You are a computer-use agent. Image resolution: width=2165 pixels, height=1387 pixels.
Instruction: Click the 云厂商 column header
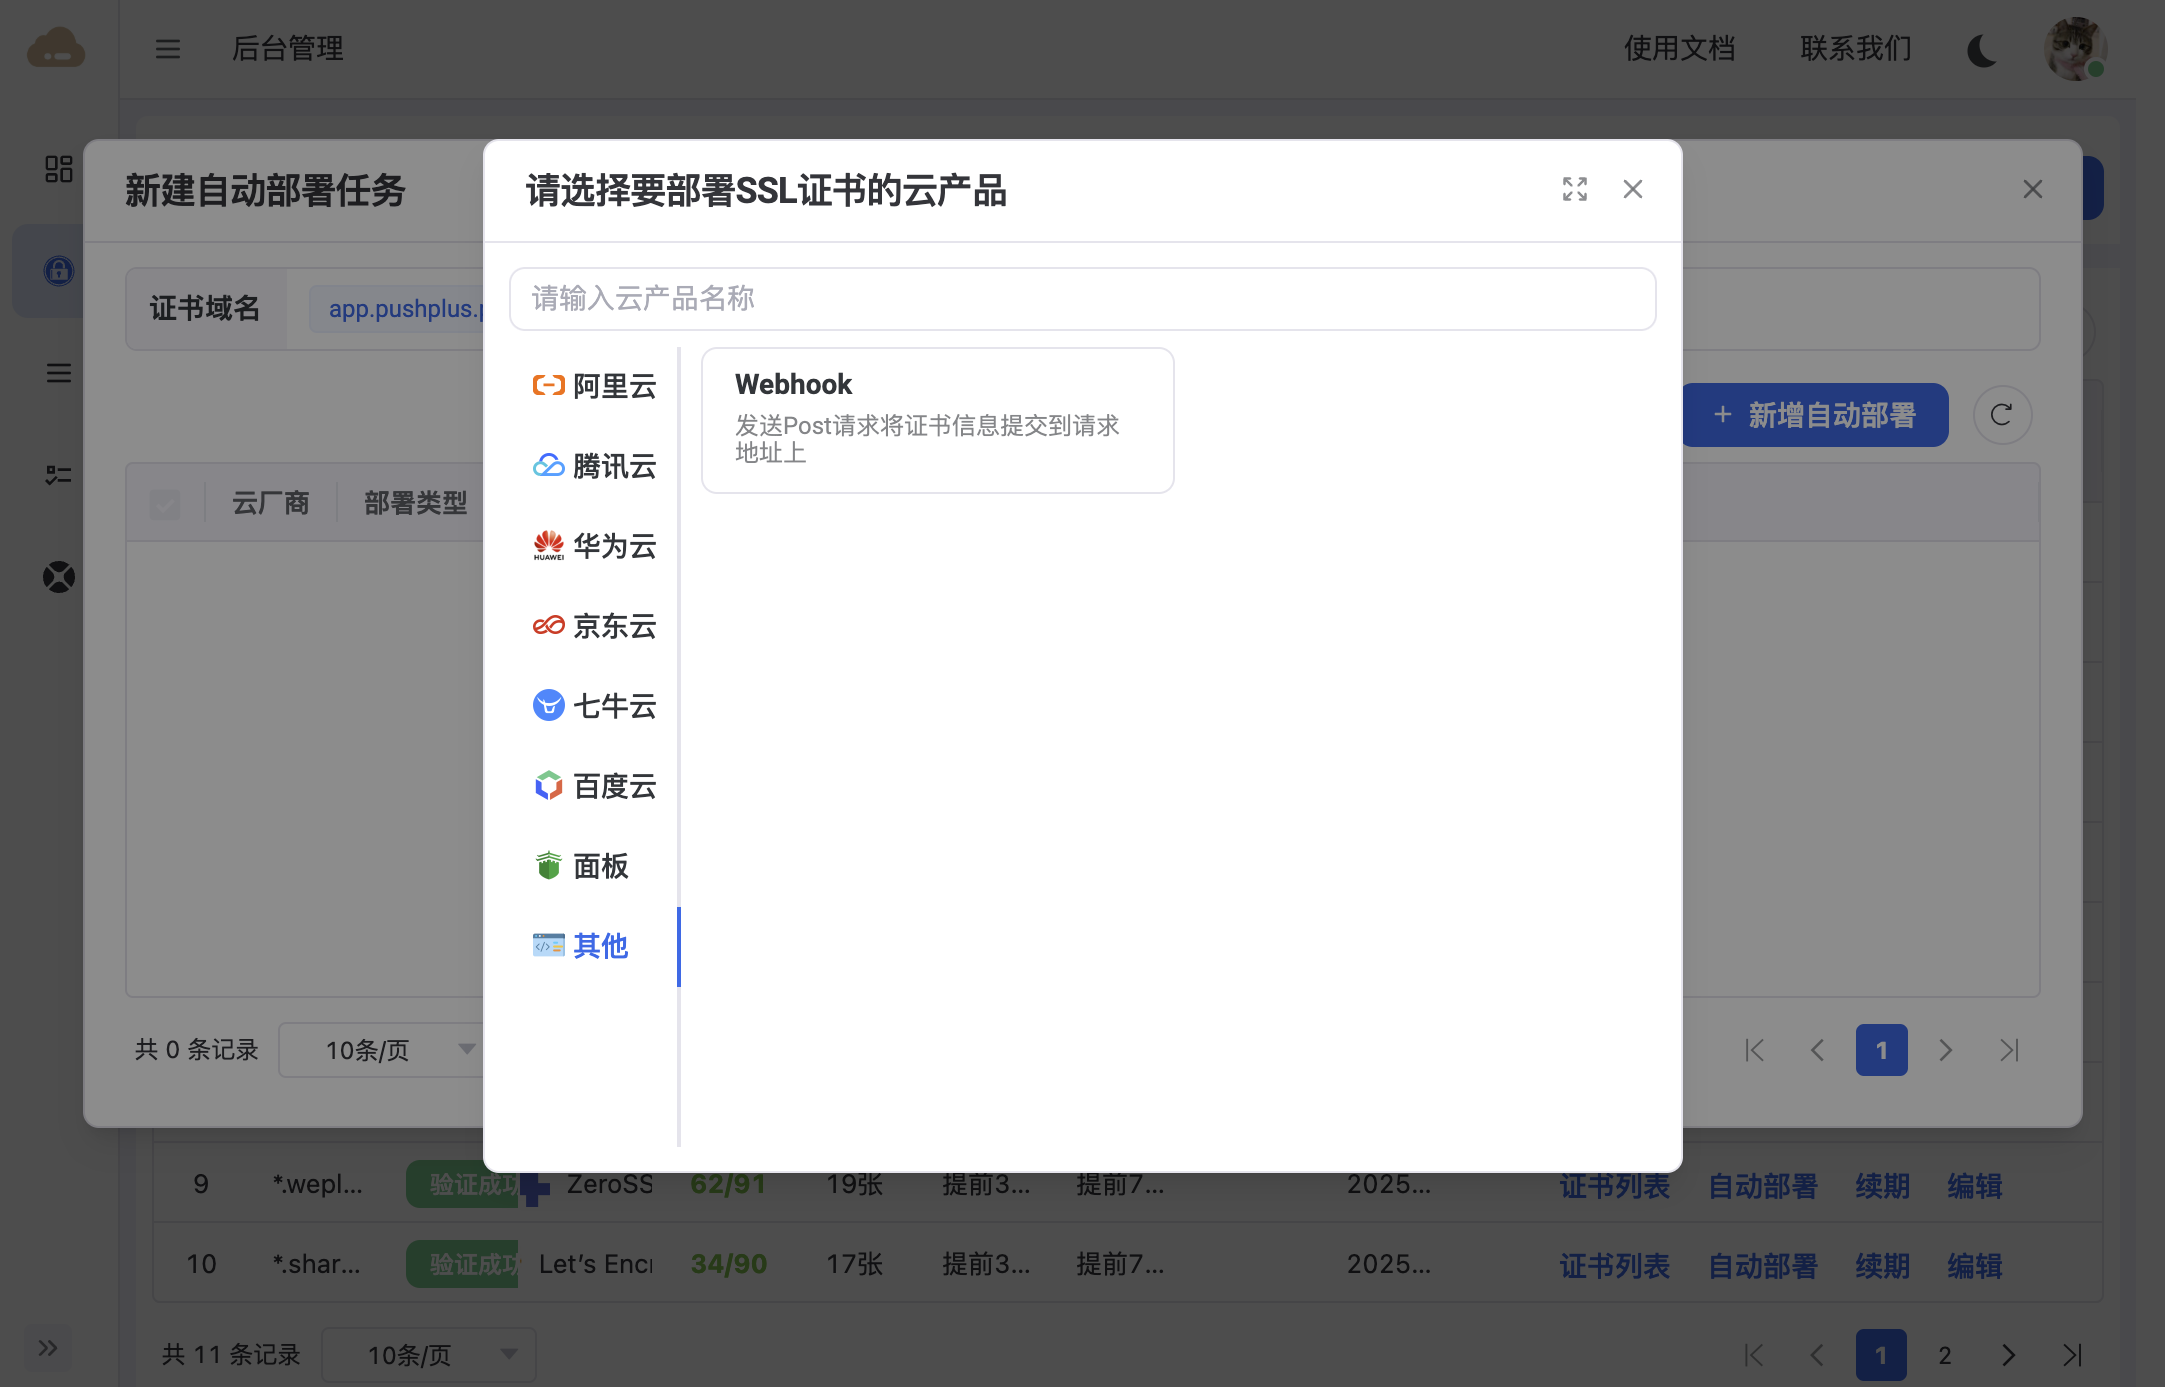(271, 503)
